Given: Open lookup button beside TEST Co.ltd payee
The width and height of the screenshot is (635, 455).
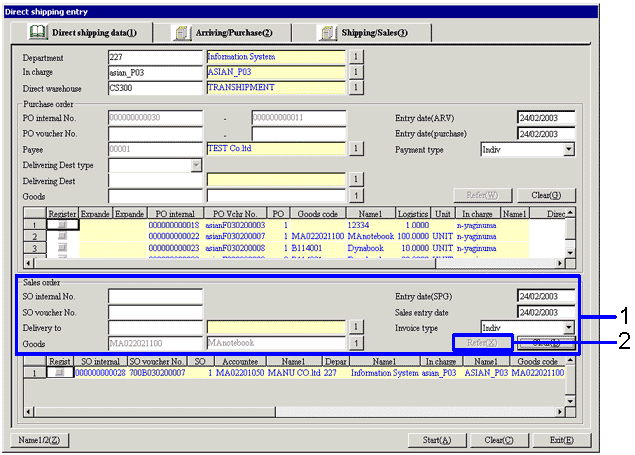Looking at the screenshot, I should (356, 149).
